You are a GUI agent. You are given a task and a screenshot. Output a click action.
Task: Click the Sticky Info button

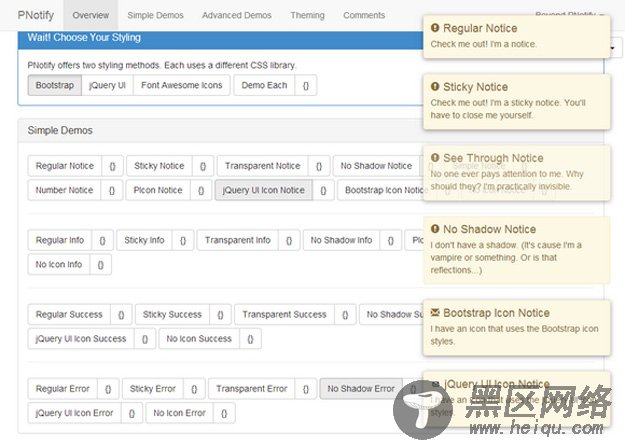pyautogui.click(x=144, y=240)
